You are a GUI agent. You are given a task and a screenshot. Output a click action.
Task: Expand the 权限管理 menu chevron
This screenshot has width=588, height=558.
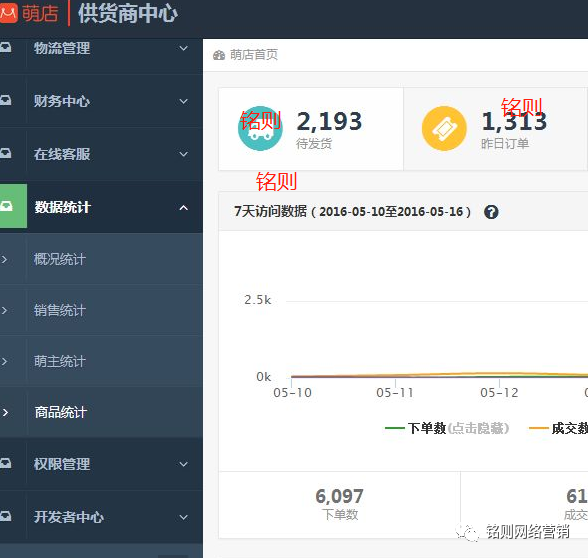click(x=183, y=464)
